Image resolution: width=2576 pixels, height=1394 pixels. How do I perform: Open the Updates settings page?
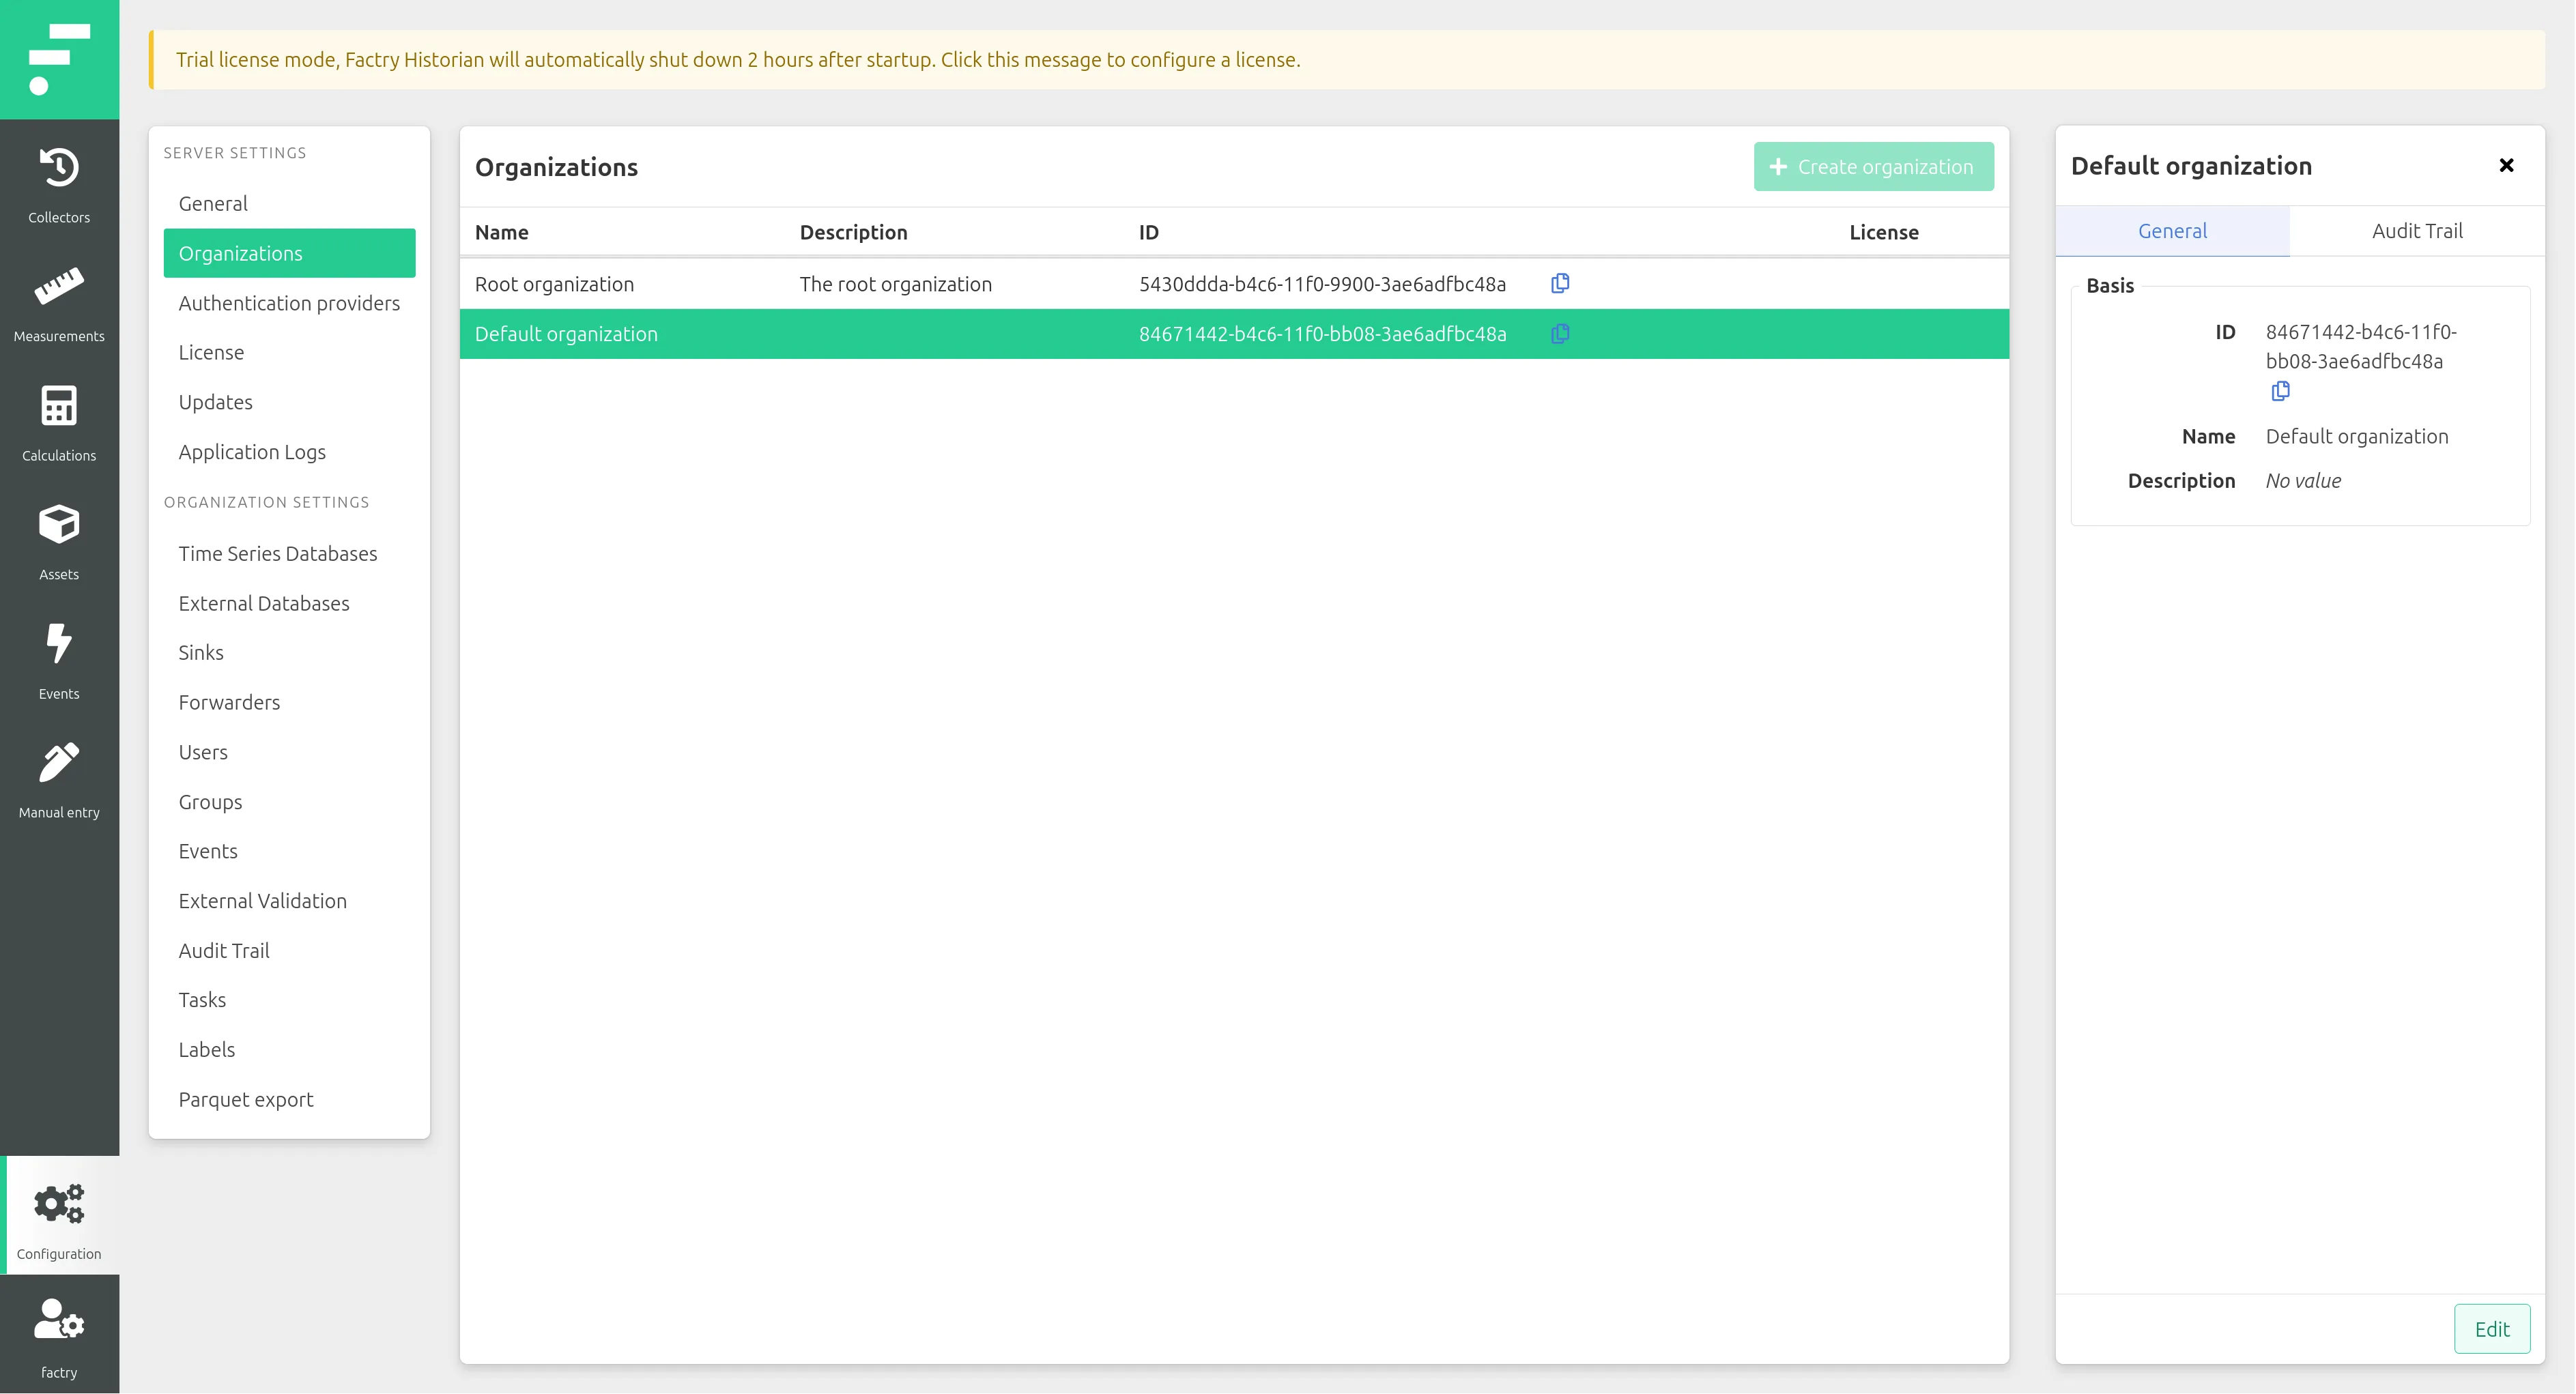tap(289, 402)
